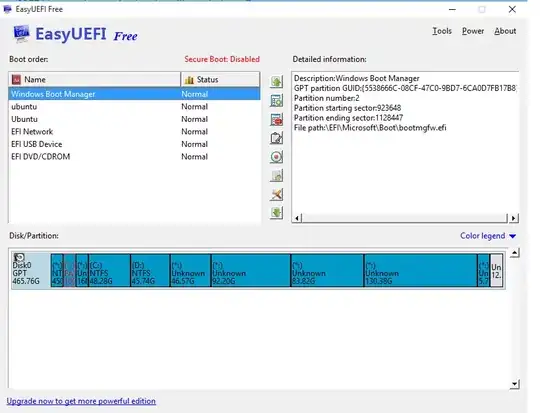Sort by the Status column header

(220, 80)
